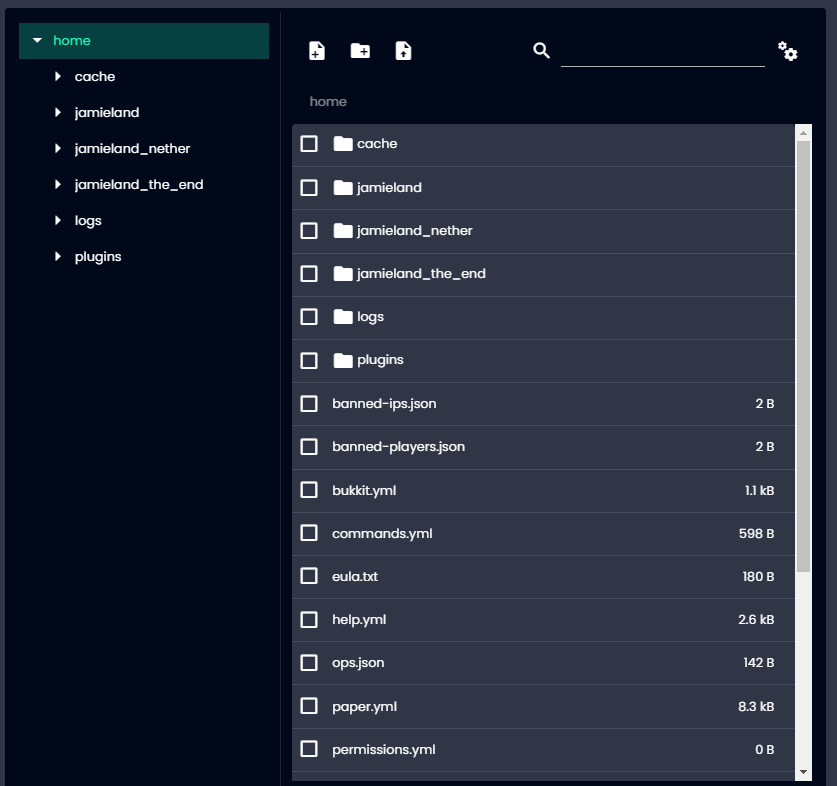Image resolution: width=837 pixels, height=786 pixels.
Task: Click the plugins folder icon in list
Action: [x=343, y=360]
